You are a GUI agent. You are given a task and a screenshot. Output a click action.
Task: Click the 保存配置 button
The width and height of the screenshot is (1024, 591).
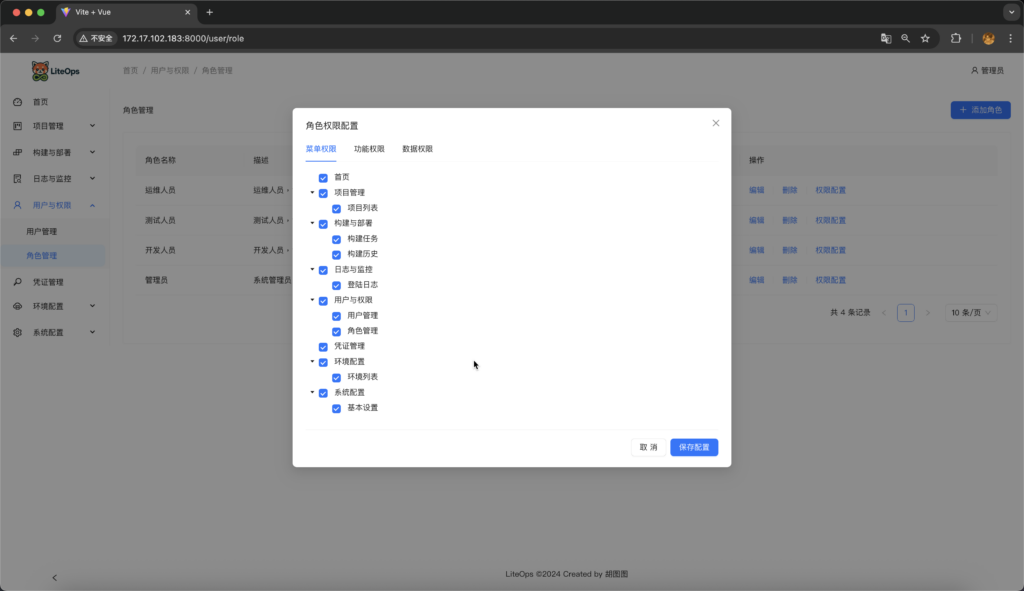pyautogui.click(x=693, y=447)
